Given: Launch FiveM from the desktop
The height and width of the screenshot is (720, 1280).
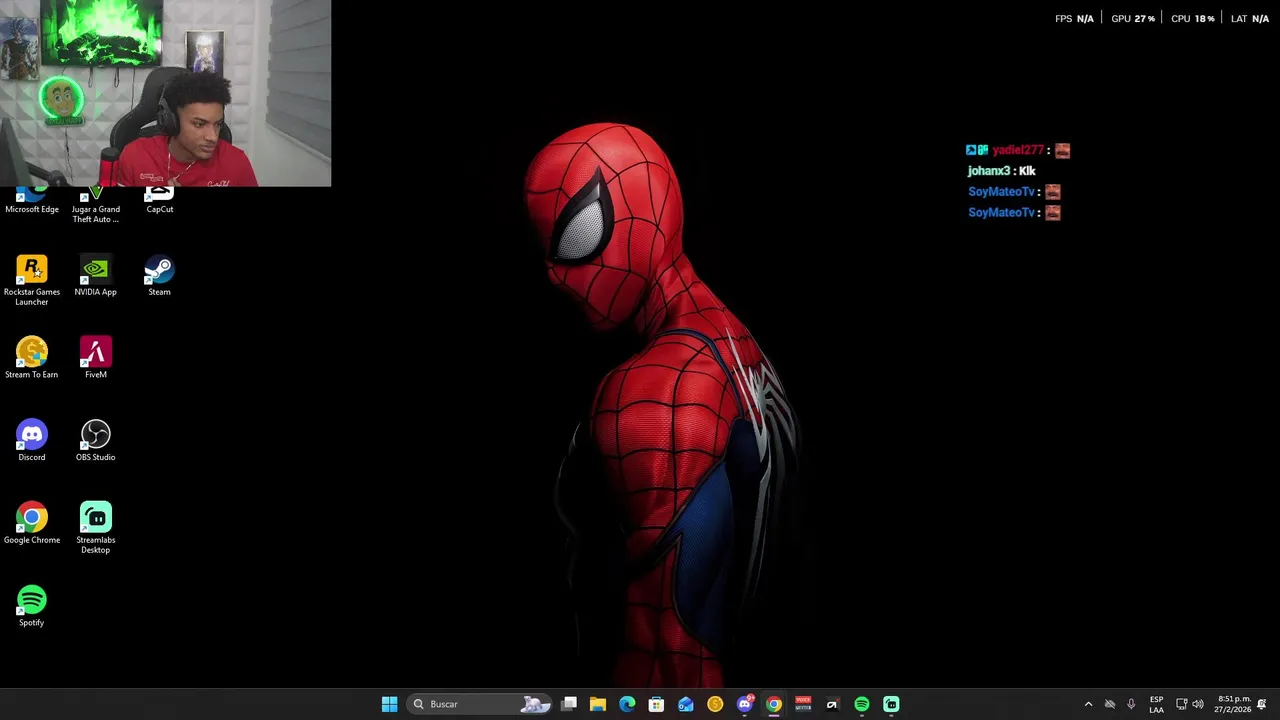Looking at the screenshot, I should coord(95,358).
